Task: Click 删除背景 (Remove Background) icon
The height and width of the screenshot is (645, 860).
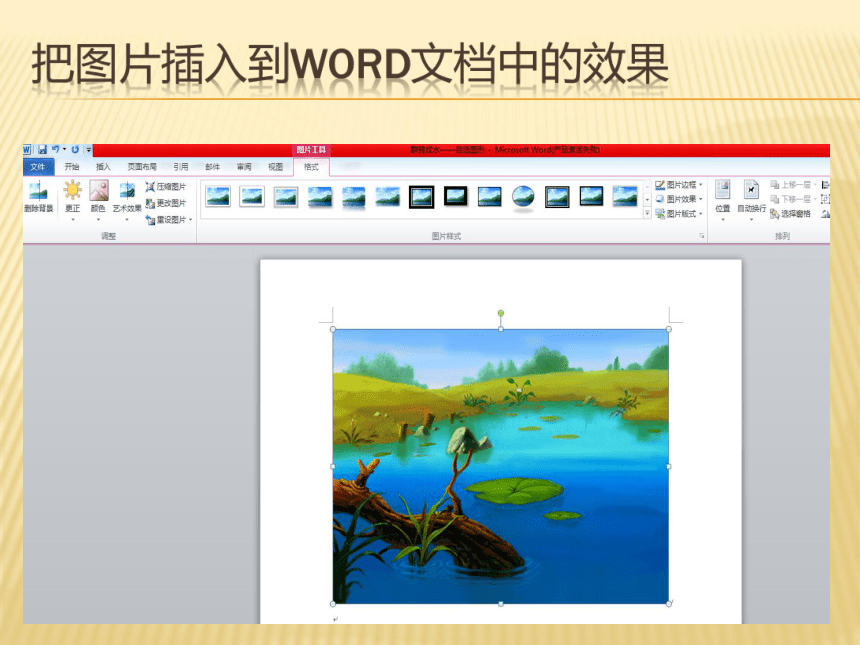Action: click(x=38, y=197)
